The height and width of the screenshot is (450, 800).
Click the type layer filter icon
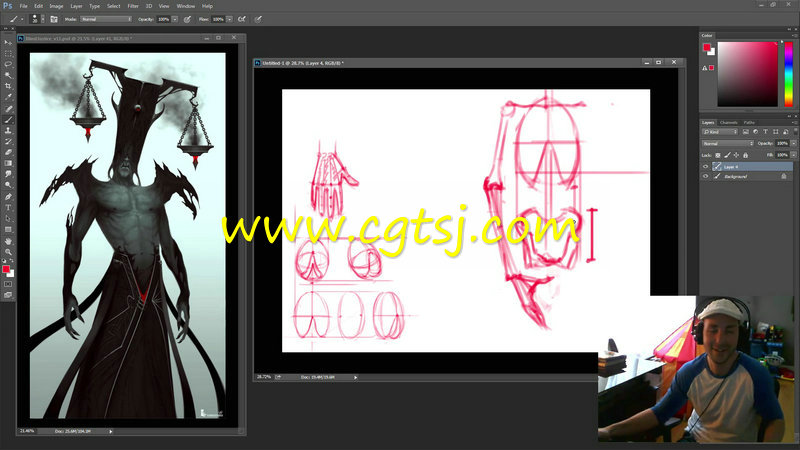pyautogui.click(x=765, y=132)
